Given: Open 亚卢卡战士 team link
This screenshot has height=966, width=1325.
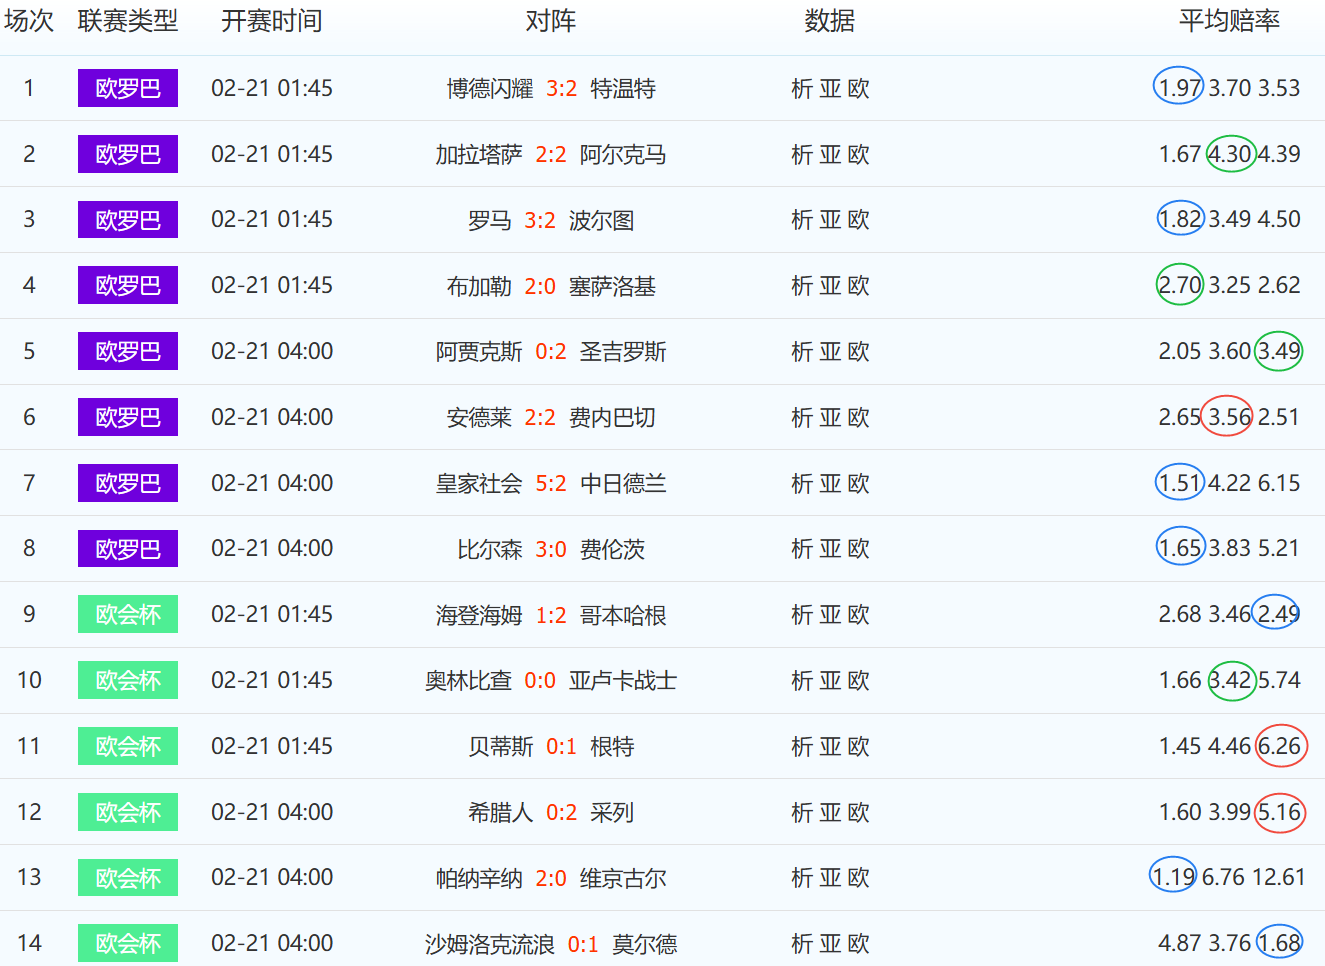Looking at the screenshot, I should (623, 681).
